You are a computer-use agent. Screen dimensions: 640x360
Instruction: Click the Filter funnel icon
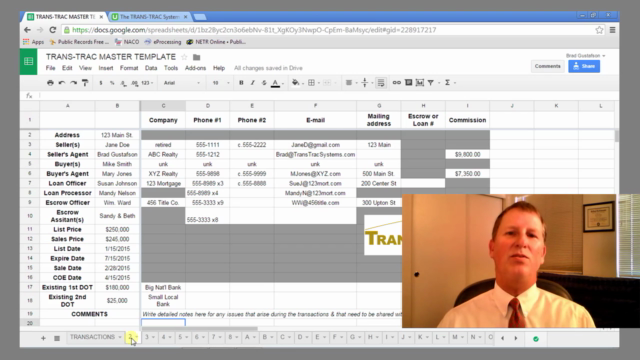pos(431,83)
